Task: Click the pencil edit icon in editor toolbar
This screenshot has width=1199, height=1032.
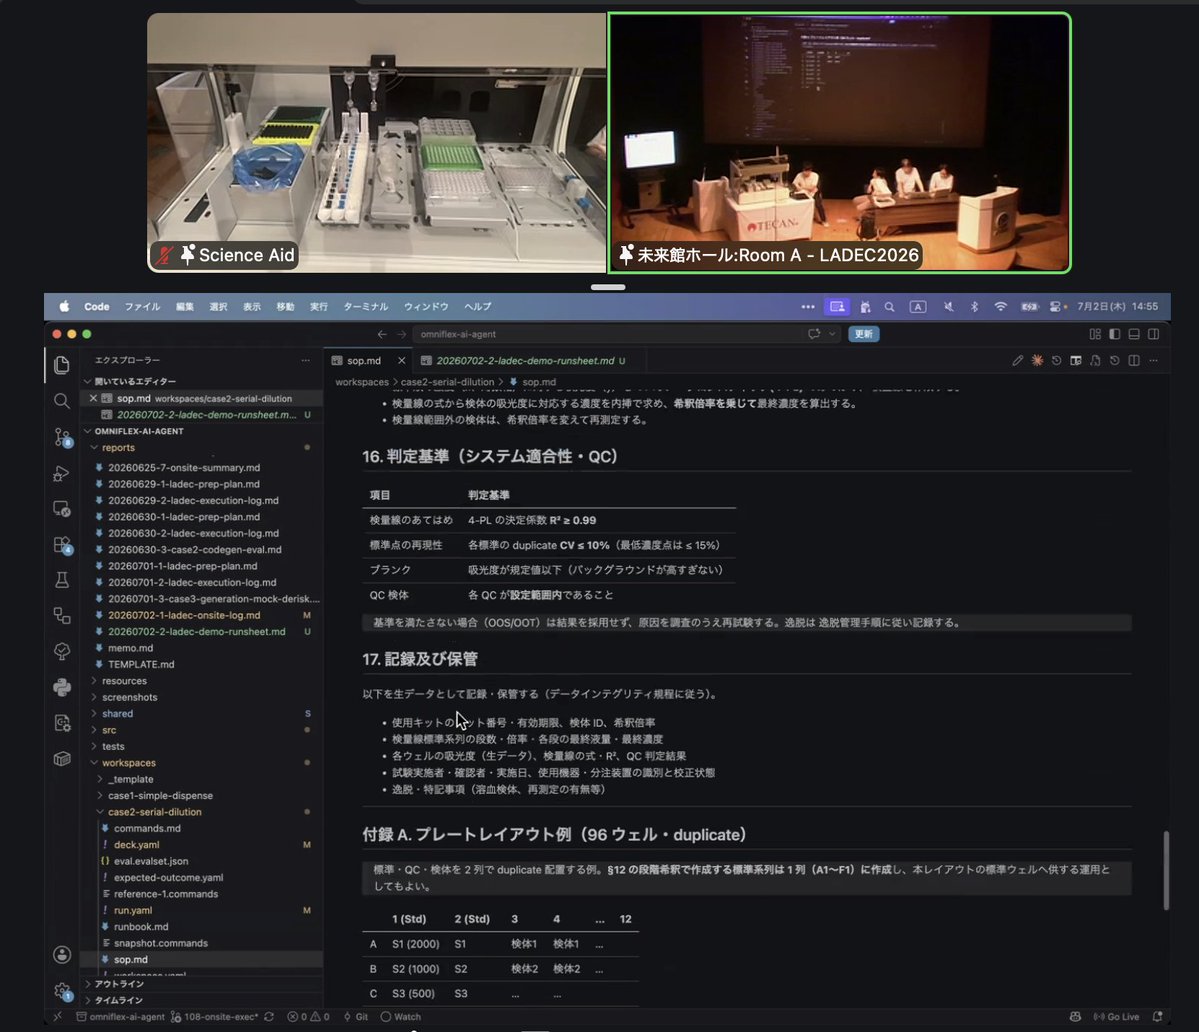Action: point(1017,361)
